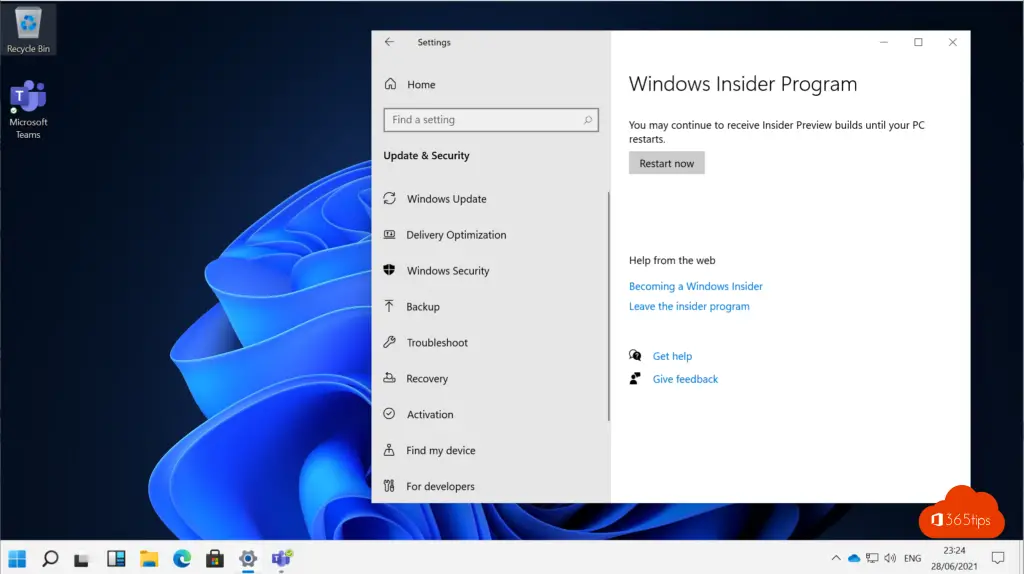Open the Widgets panel from taskbar
Viewport: 1024px width, 574px height.
click(116, 558)
